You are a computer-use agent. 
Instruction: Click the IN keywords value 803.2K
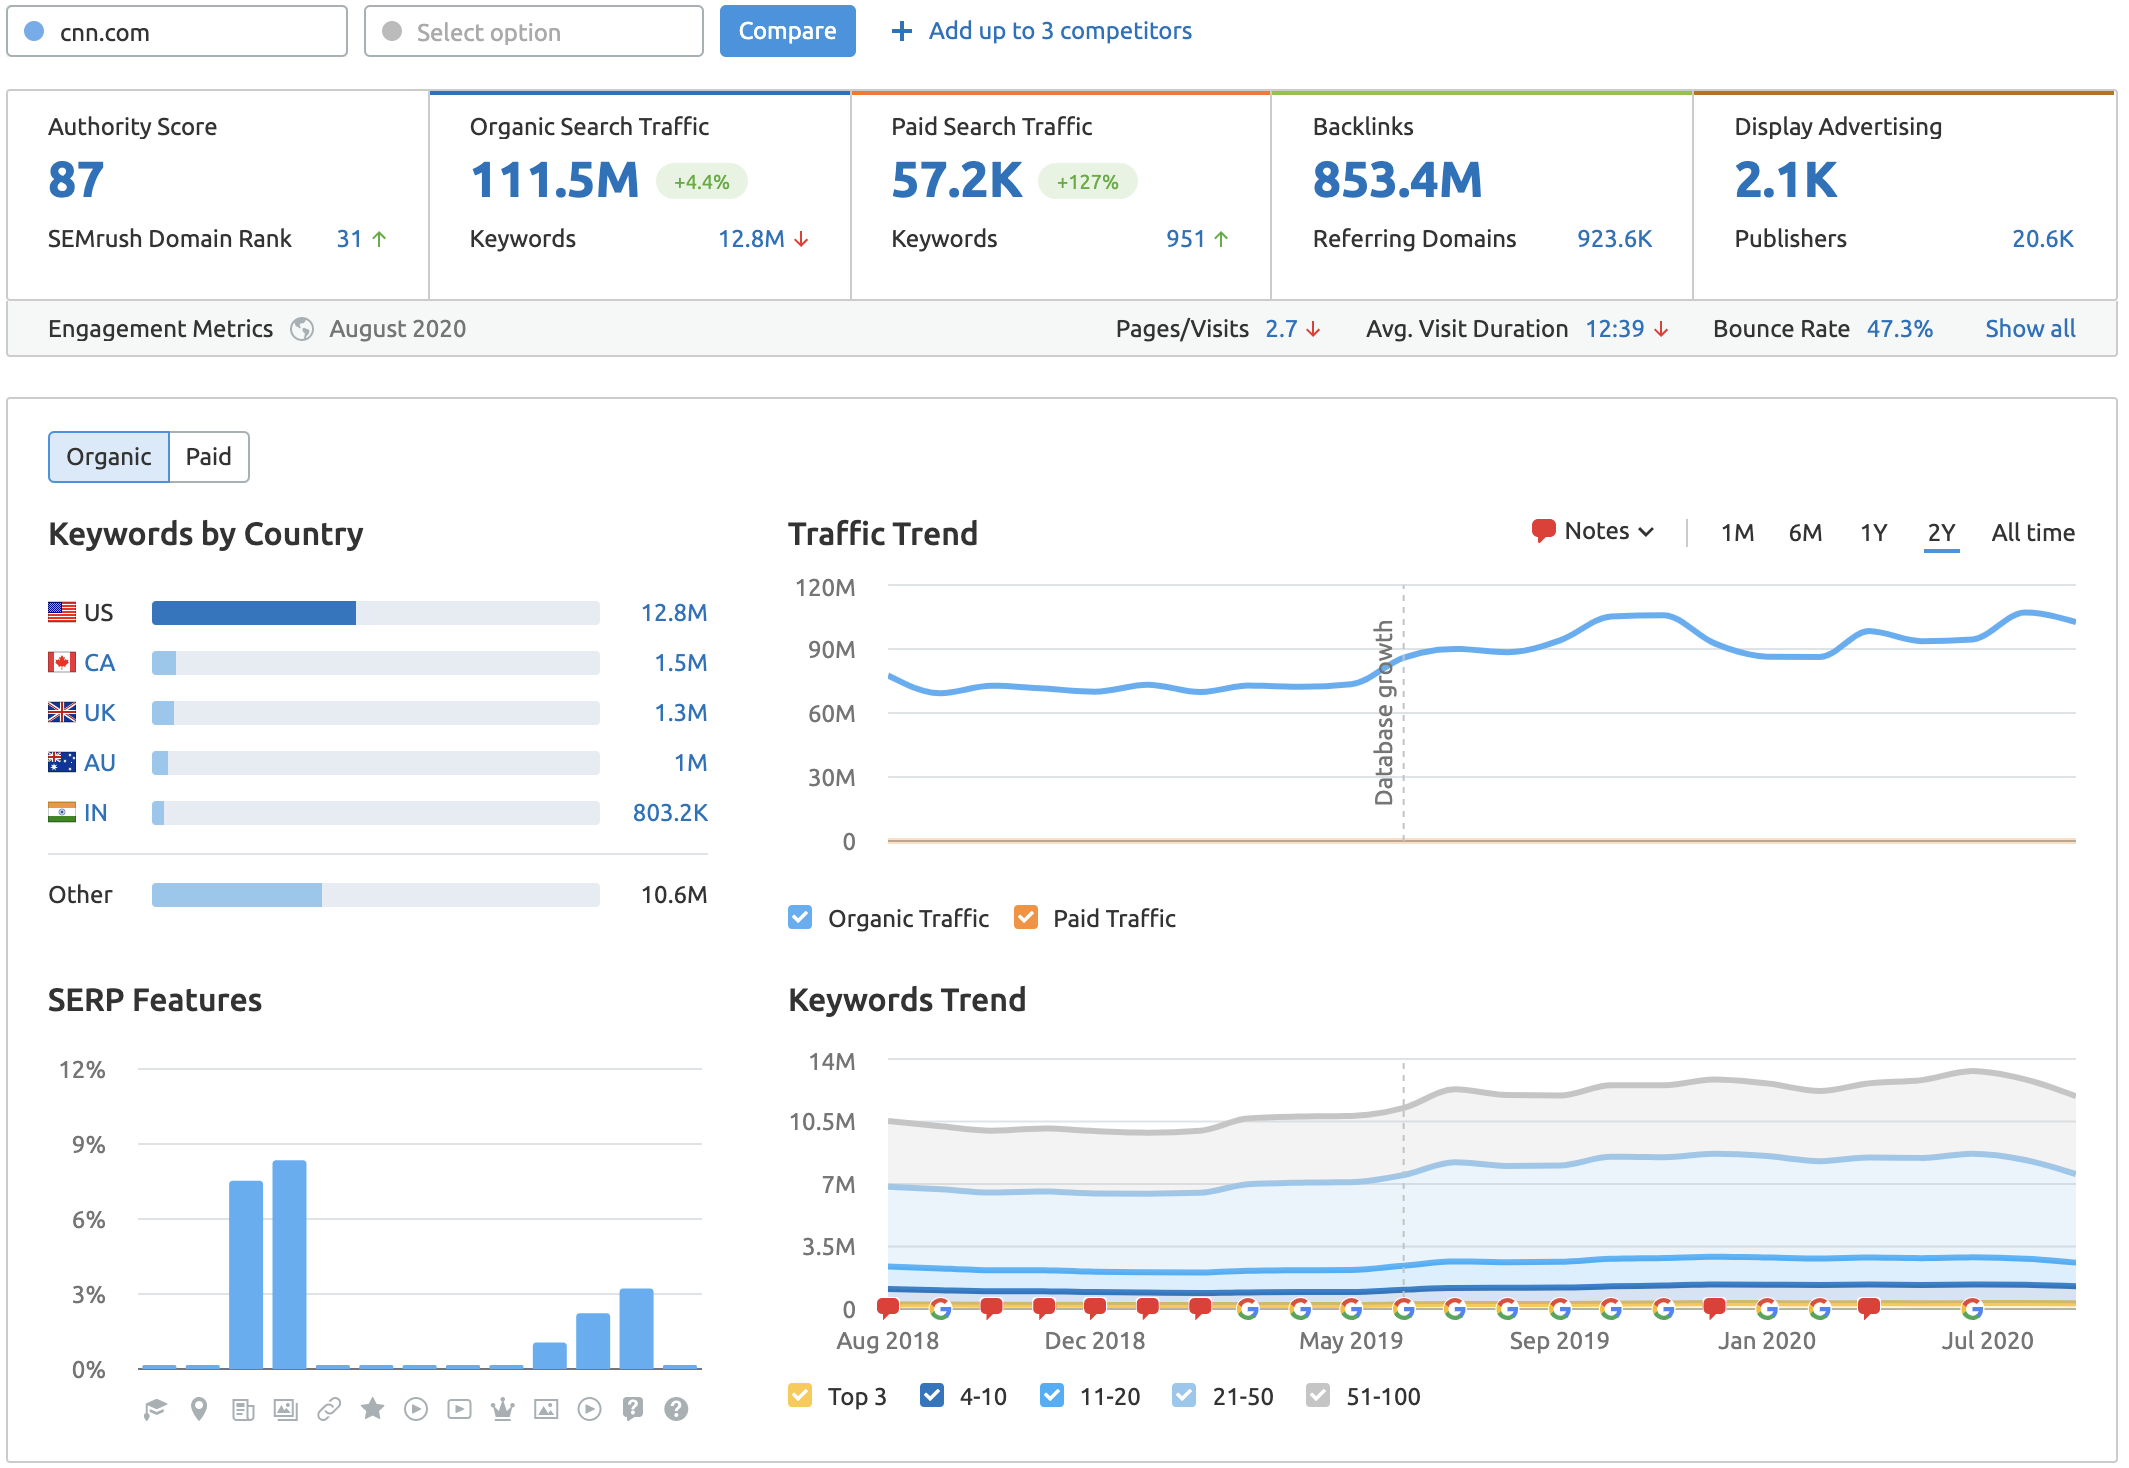pyautogui.click(x=670, y=812)
